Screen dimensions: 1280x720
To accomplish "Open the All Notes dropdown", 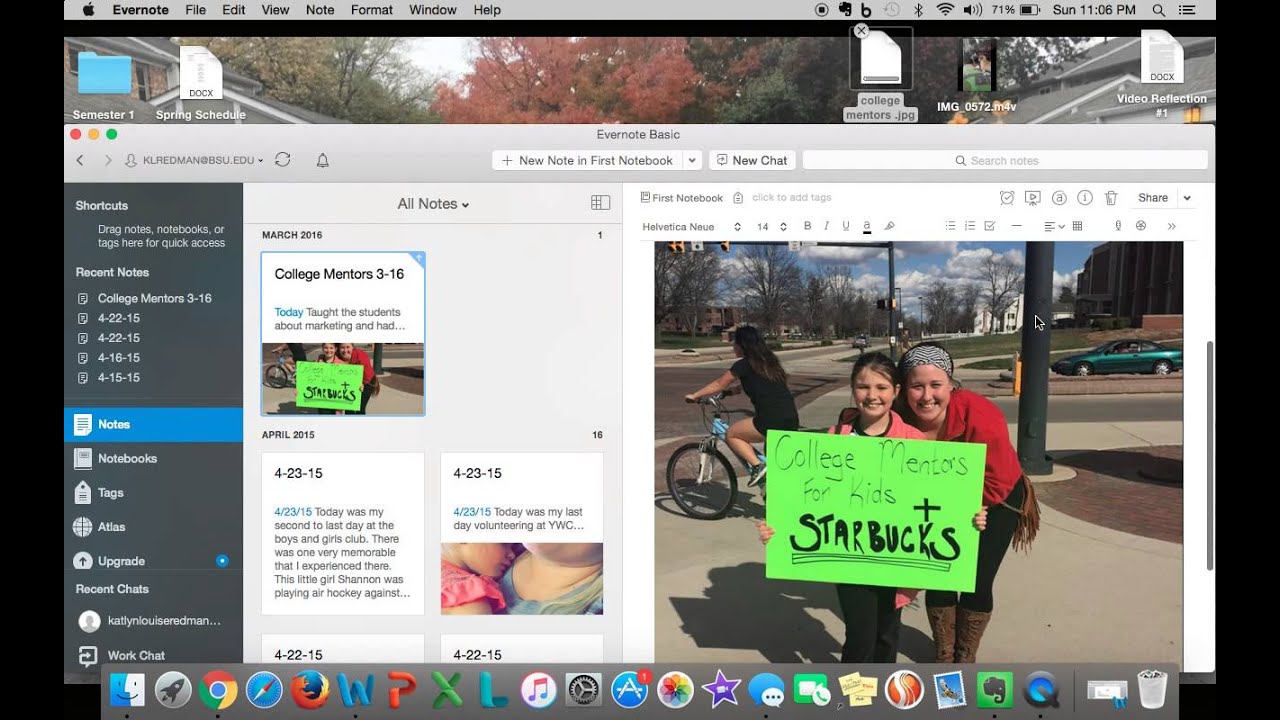I will [x=433, y=203].
